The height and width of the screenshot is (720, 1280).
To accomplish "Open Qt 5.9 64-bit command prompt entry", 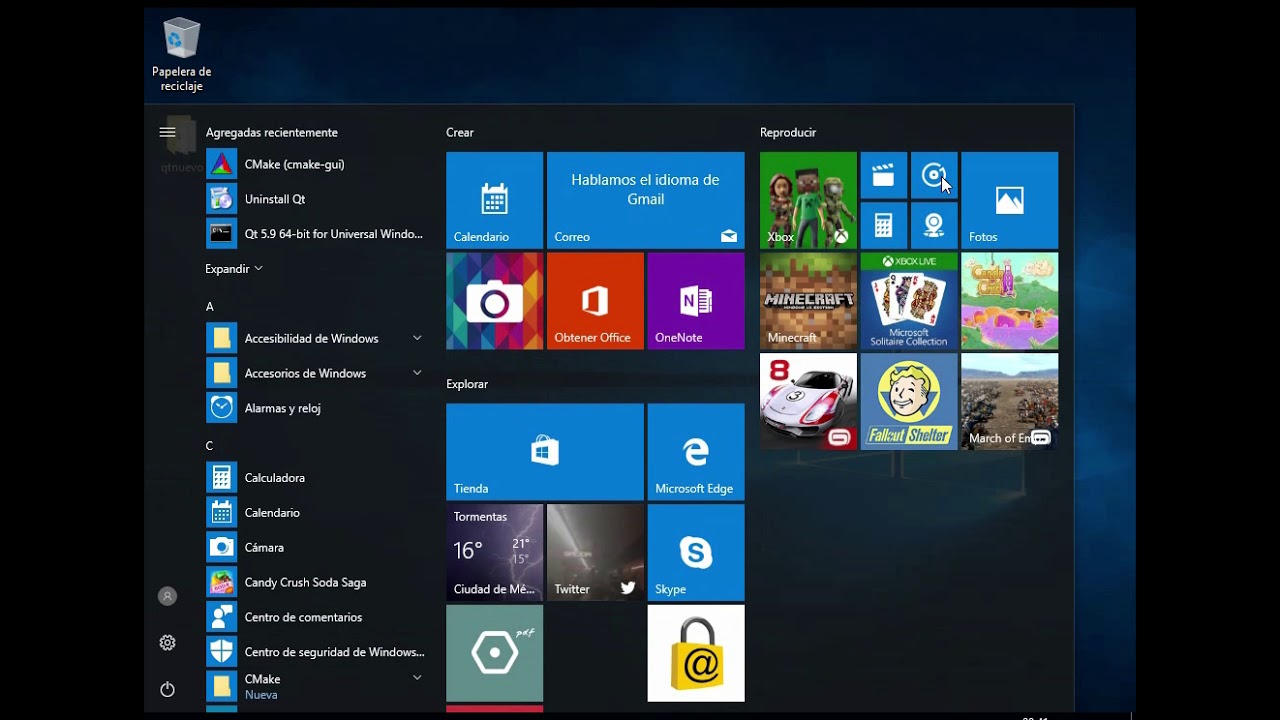I will 315,234.
